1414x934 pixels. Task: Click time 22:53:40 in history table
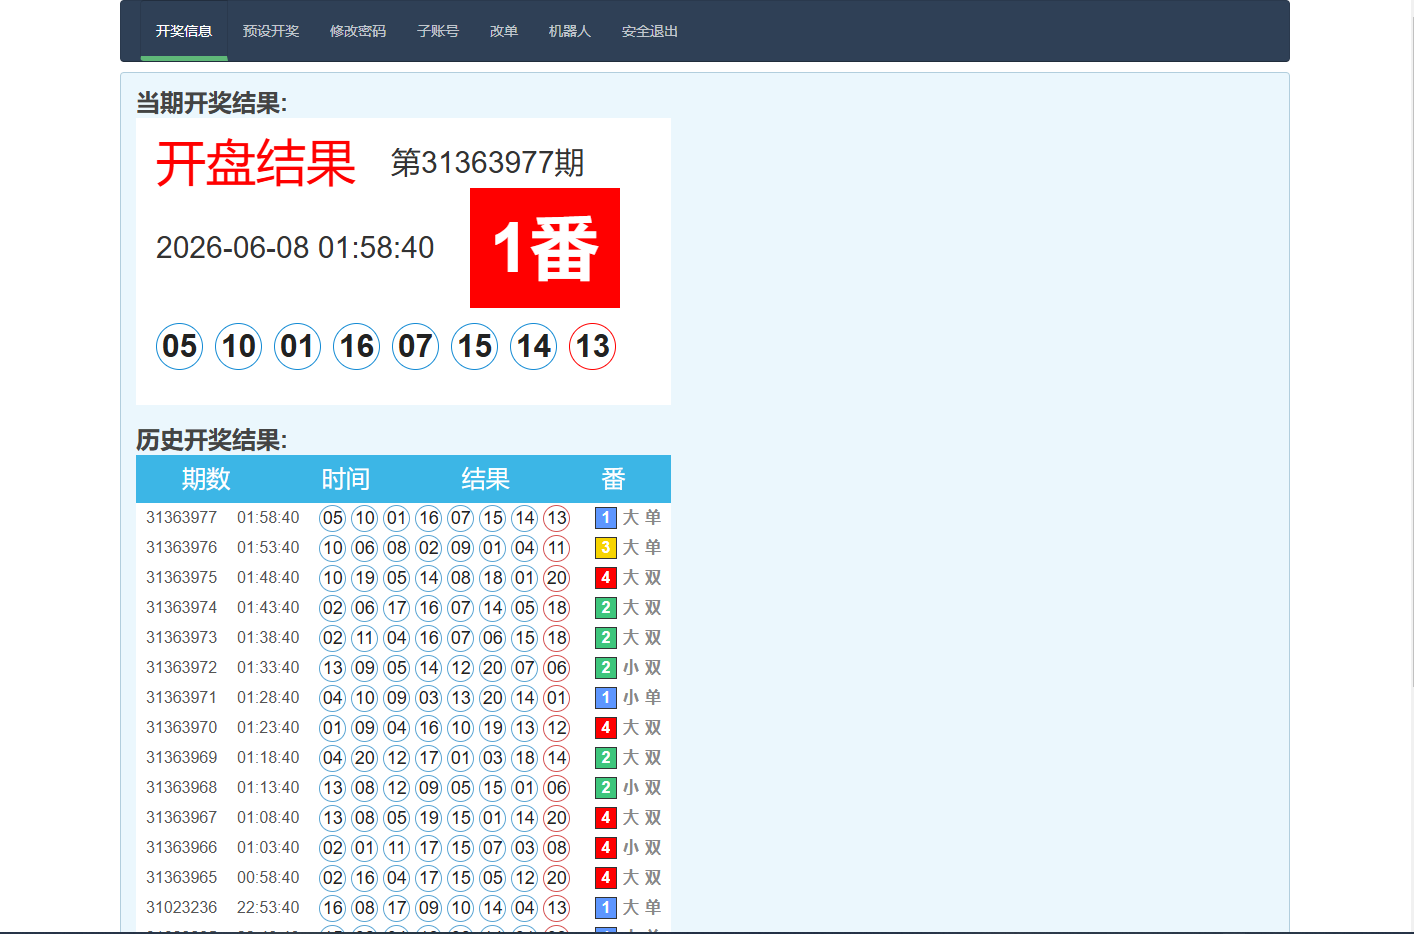(x=268, y=908)
